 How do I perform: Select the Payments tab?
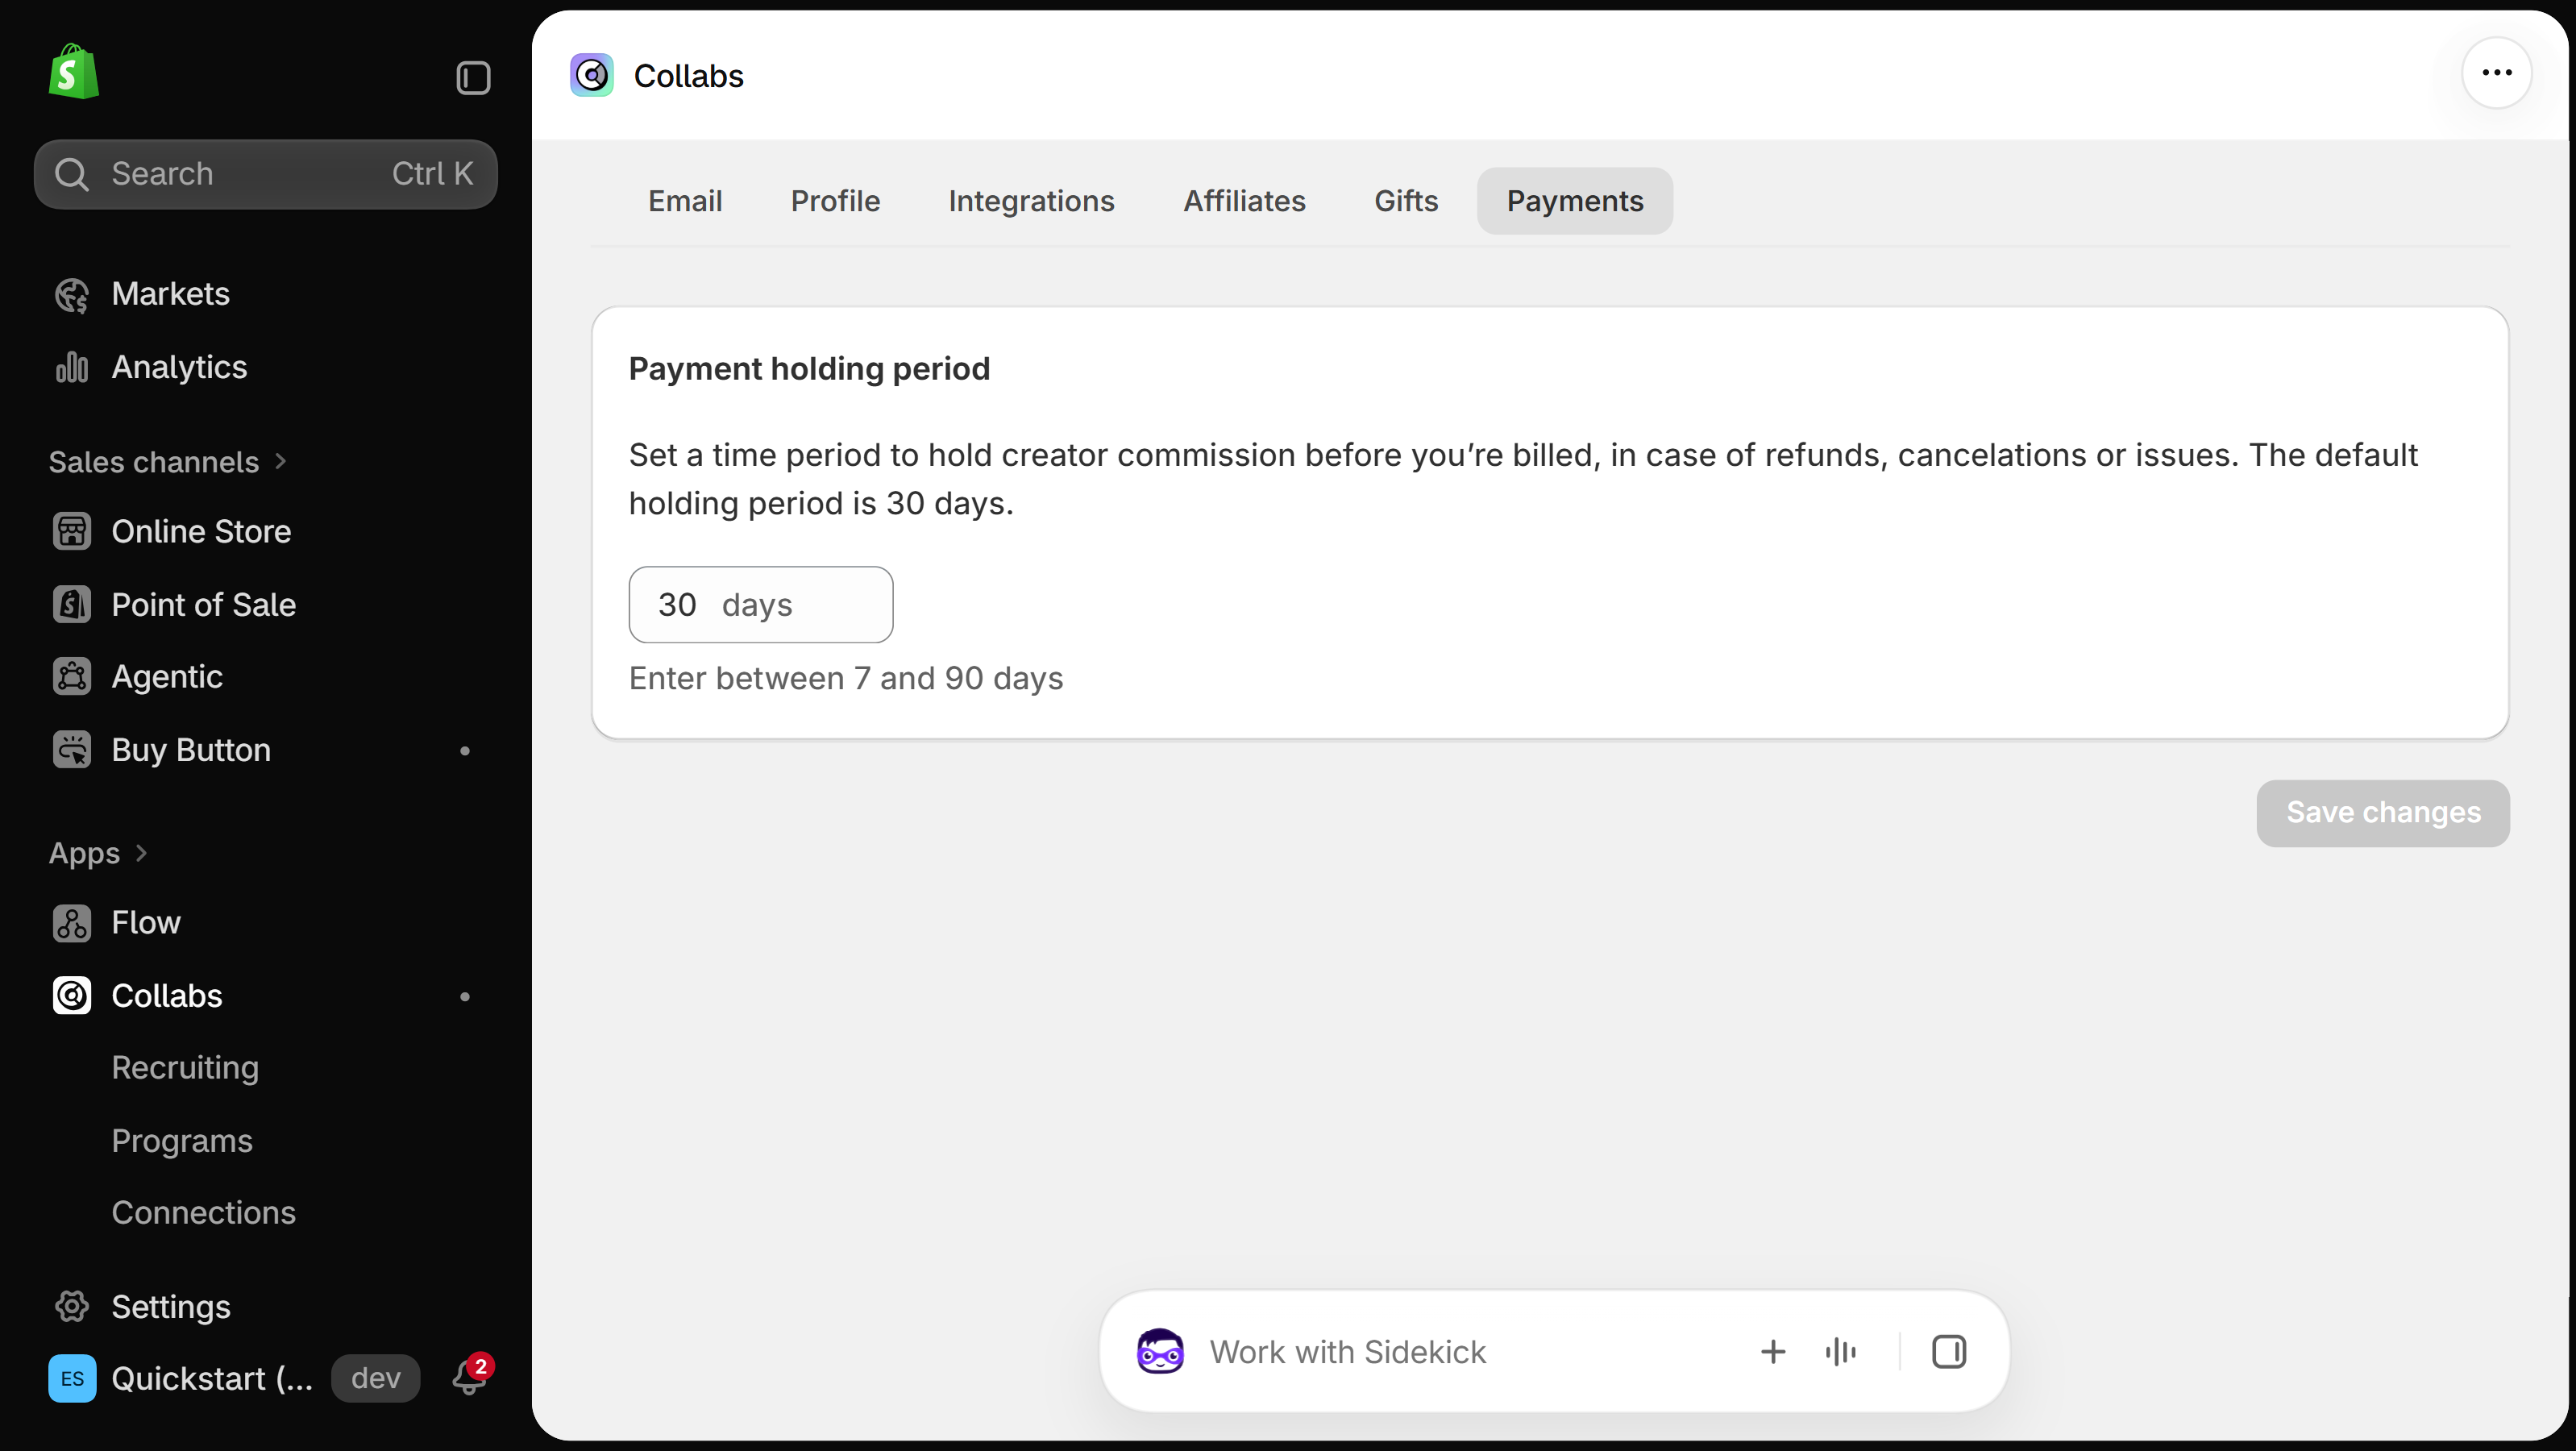[1575, 201]
